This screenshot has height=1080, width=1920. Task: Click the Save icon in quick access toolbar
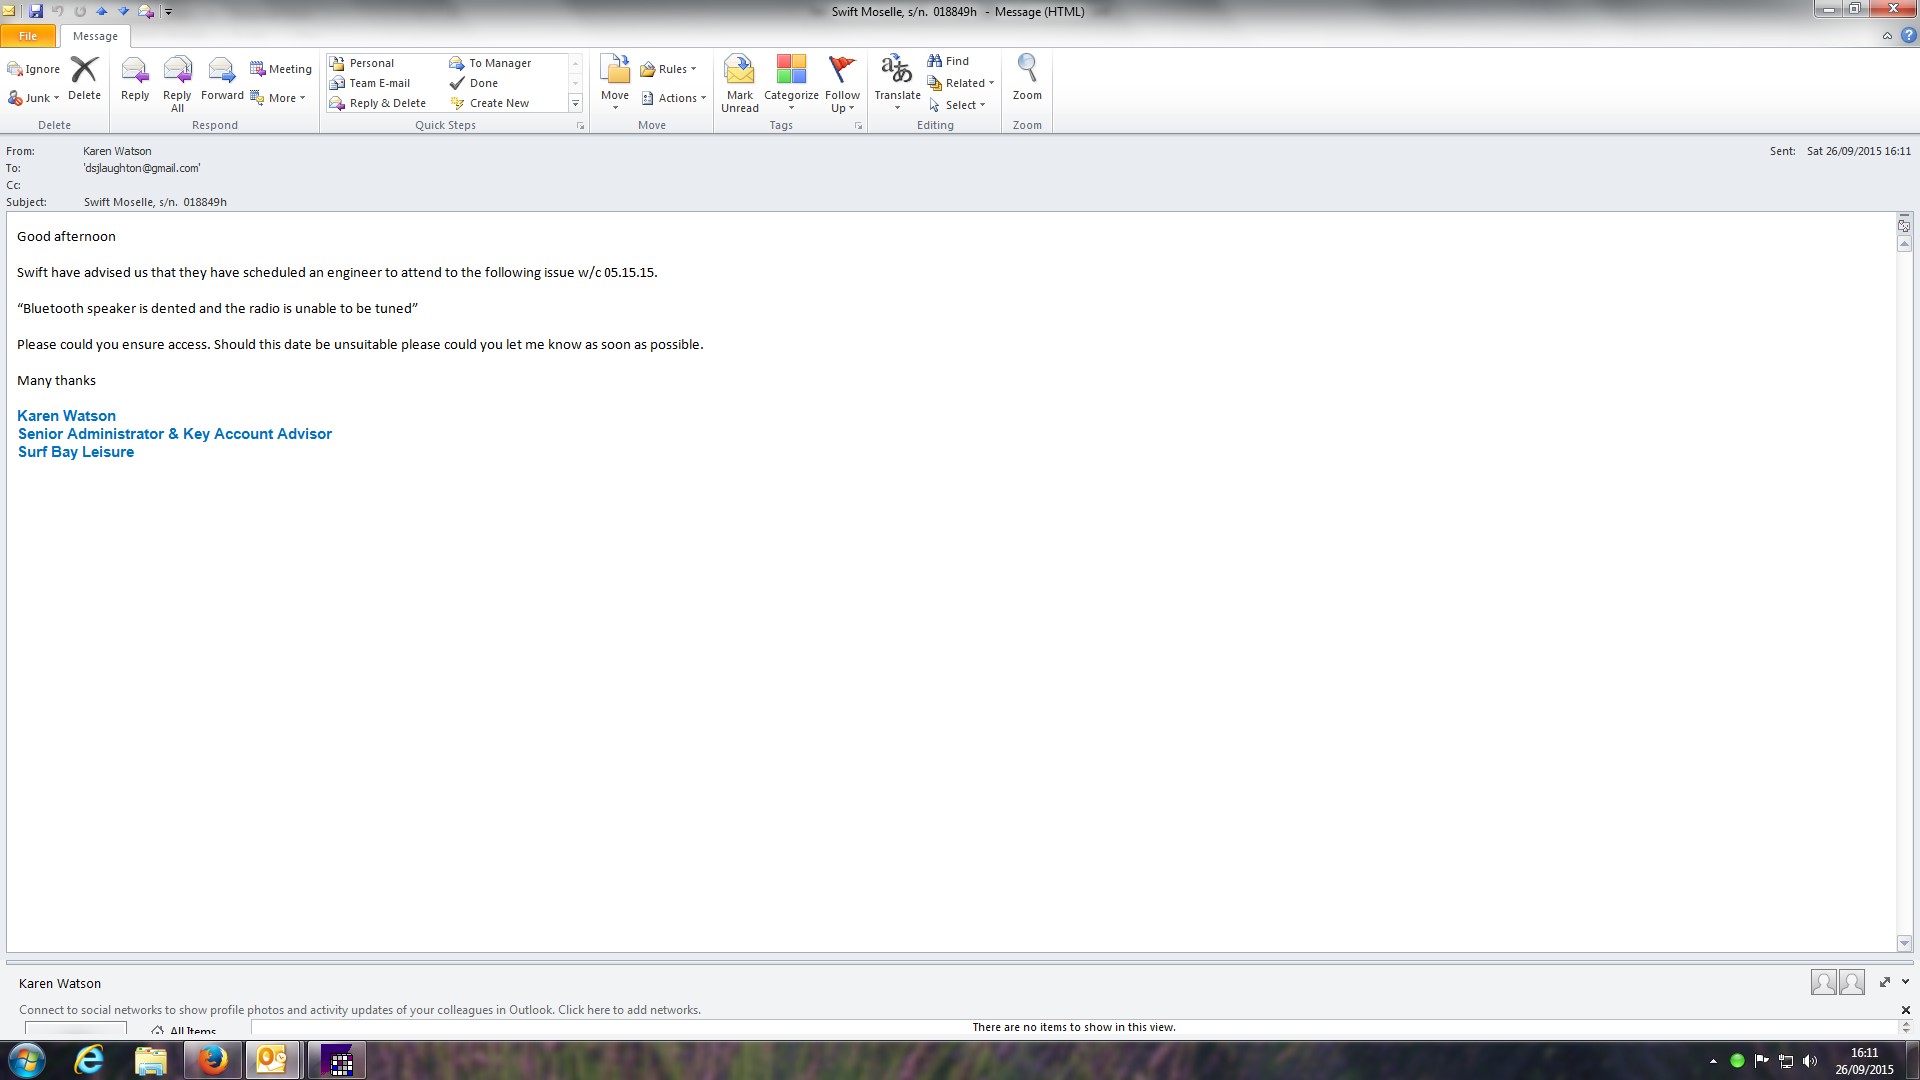tap(36, 11)
